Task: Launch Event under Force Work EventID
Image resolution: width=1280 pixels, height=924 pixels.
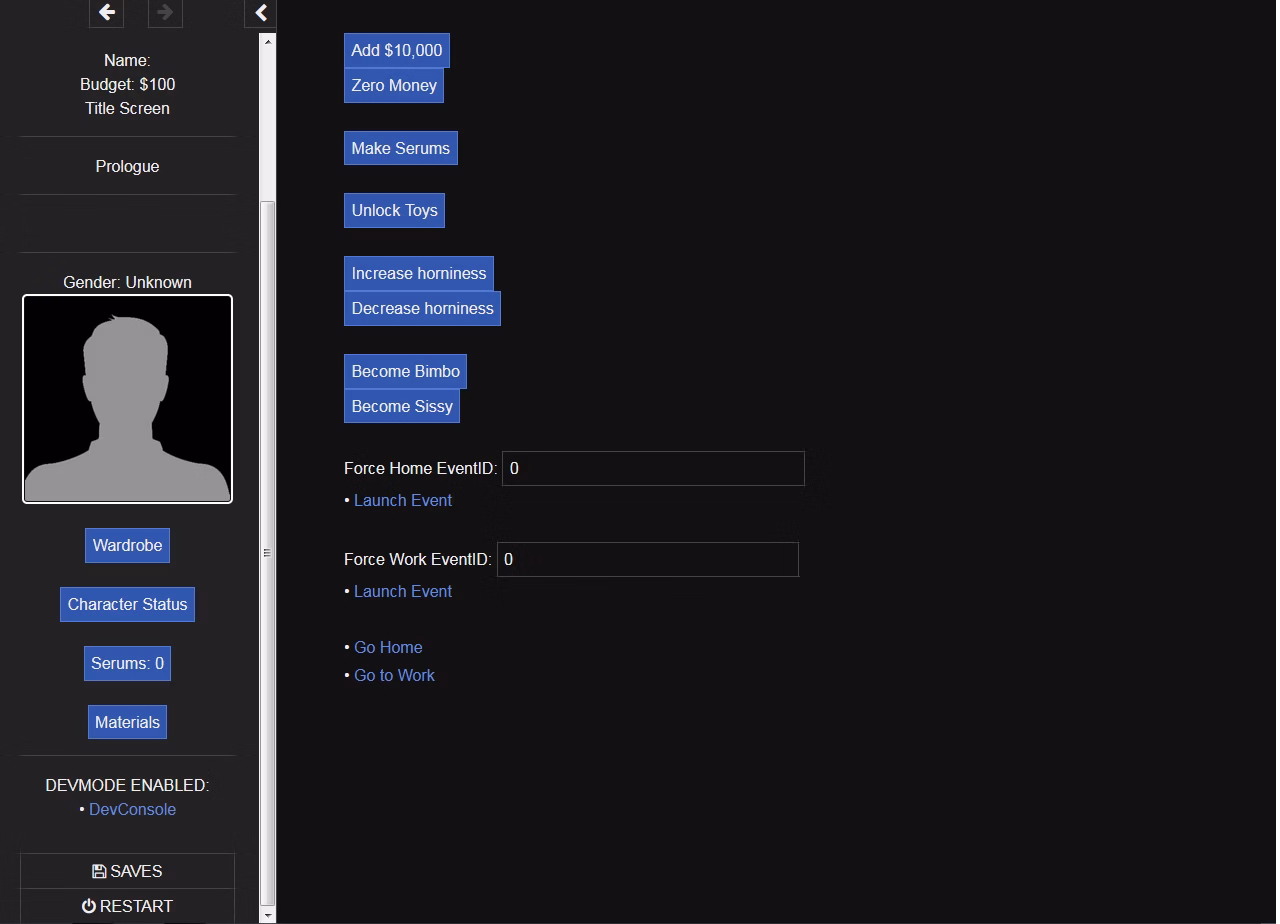Action: coord(403,591)
